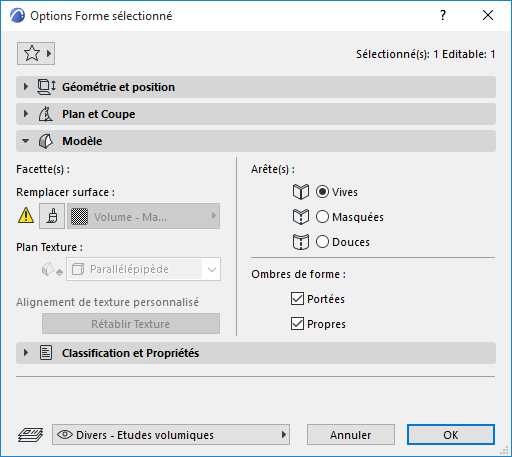The height and width of the screenshot is (457, 512).
Task: Toggle the Portées shadows checkbox
Action: (x=297, y=299)
